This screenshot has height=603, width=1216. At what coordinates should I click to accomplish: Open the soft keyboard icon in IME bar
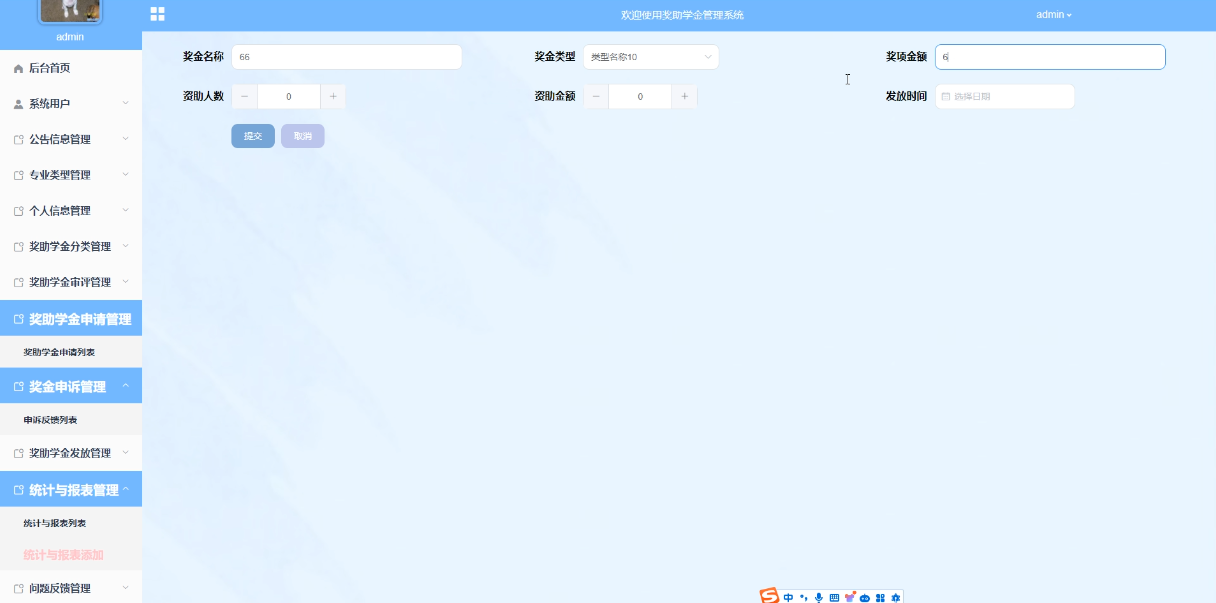click(x=834, y=598)
